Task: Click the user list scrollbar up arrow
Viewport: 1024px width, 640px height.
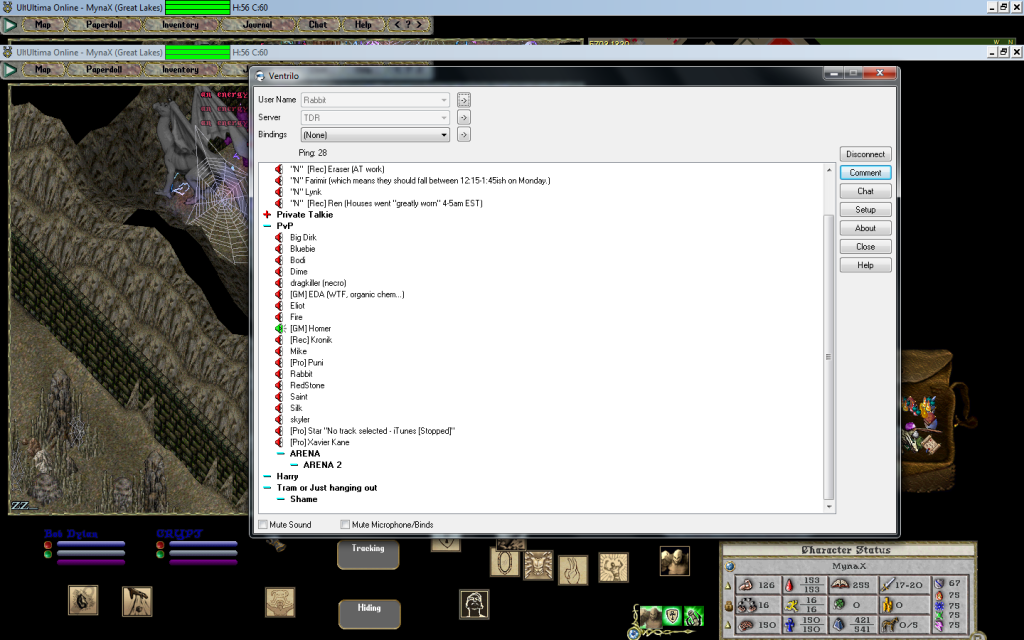Action: 829,170
